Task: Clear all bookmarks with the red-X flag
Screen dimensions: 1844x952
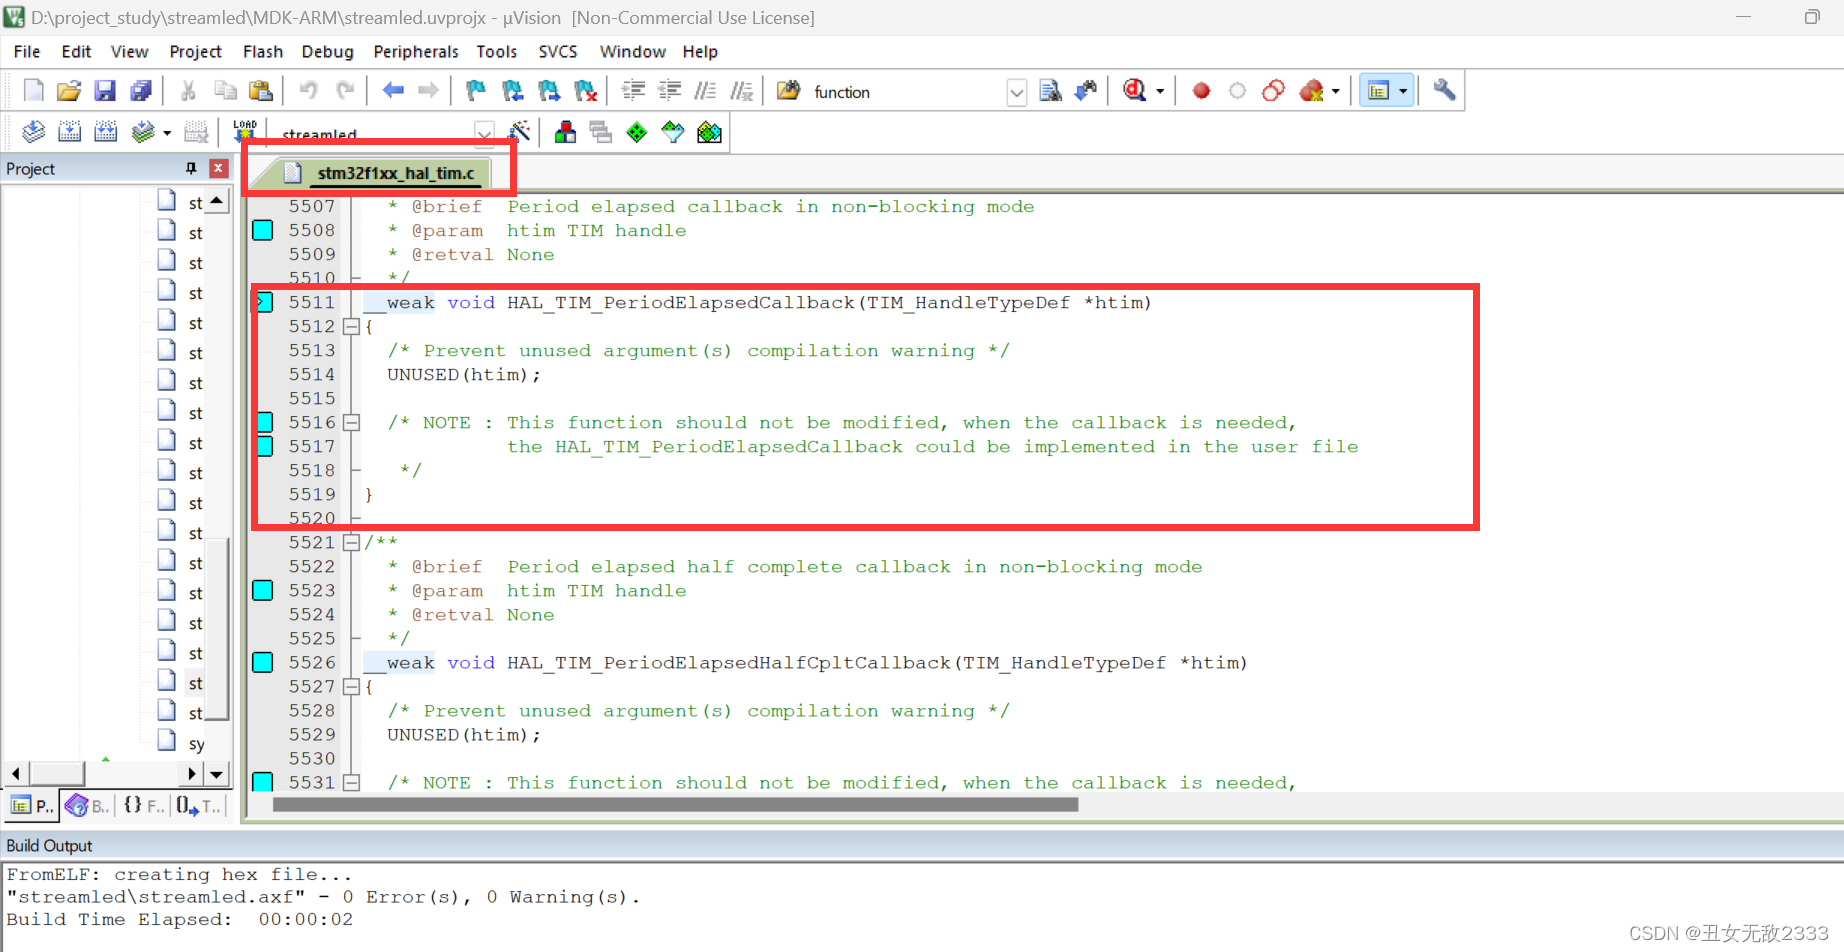Action: pos(586,91)
